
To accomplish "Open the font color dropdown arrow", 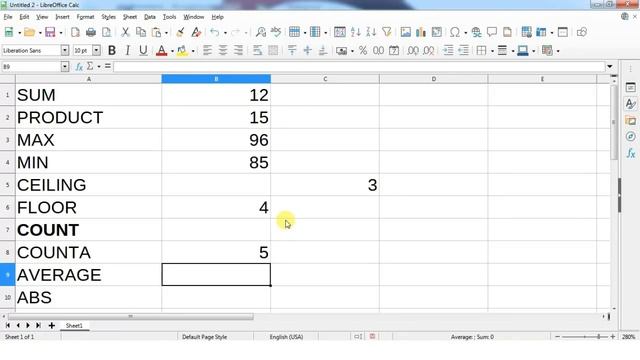I will coord(172,51).
